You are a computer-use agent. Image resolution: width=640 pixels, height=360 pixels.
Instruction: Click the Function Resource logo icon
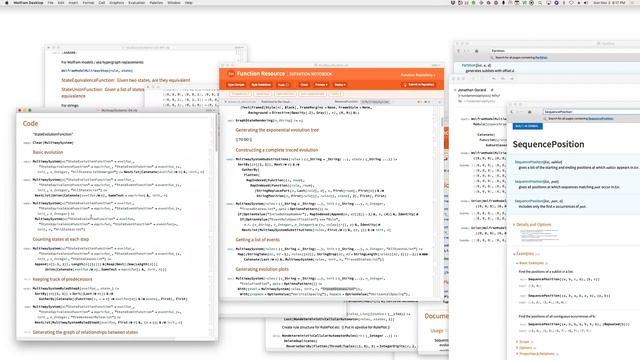231,74
